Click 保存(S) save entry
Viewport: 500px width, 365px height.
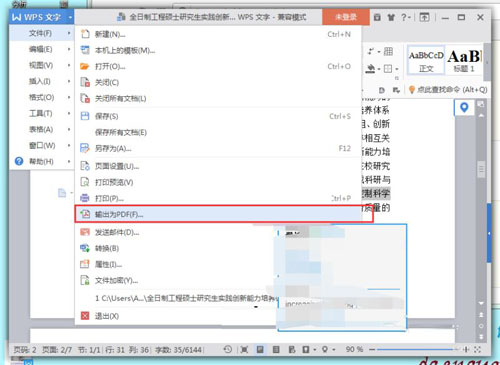tap(218, 116)
